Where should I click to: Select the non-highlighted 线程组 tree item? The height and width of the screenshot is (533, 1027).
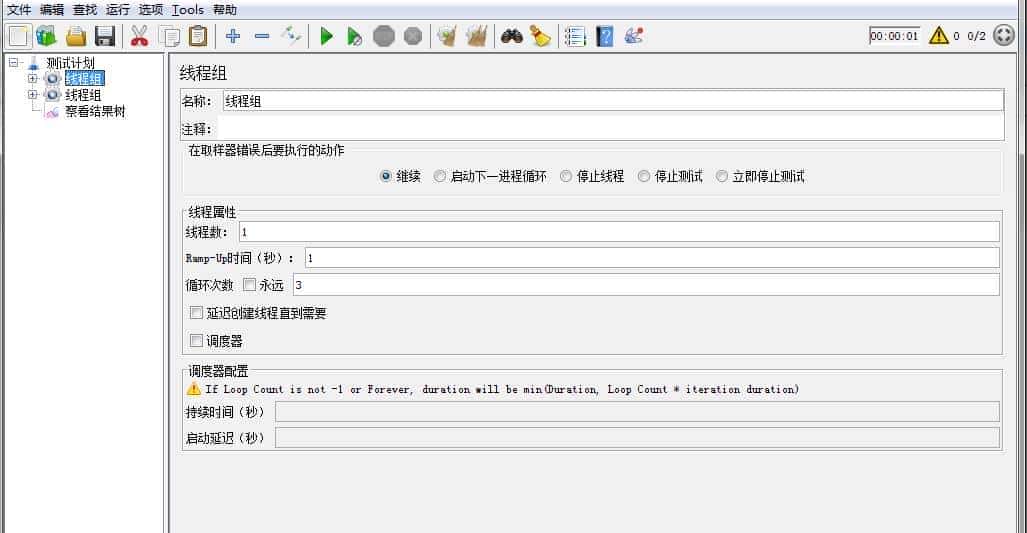click(x=83, y=95)
